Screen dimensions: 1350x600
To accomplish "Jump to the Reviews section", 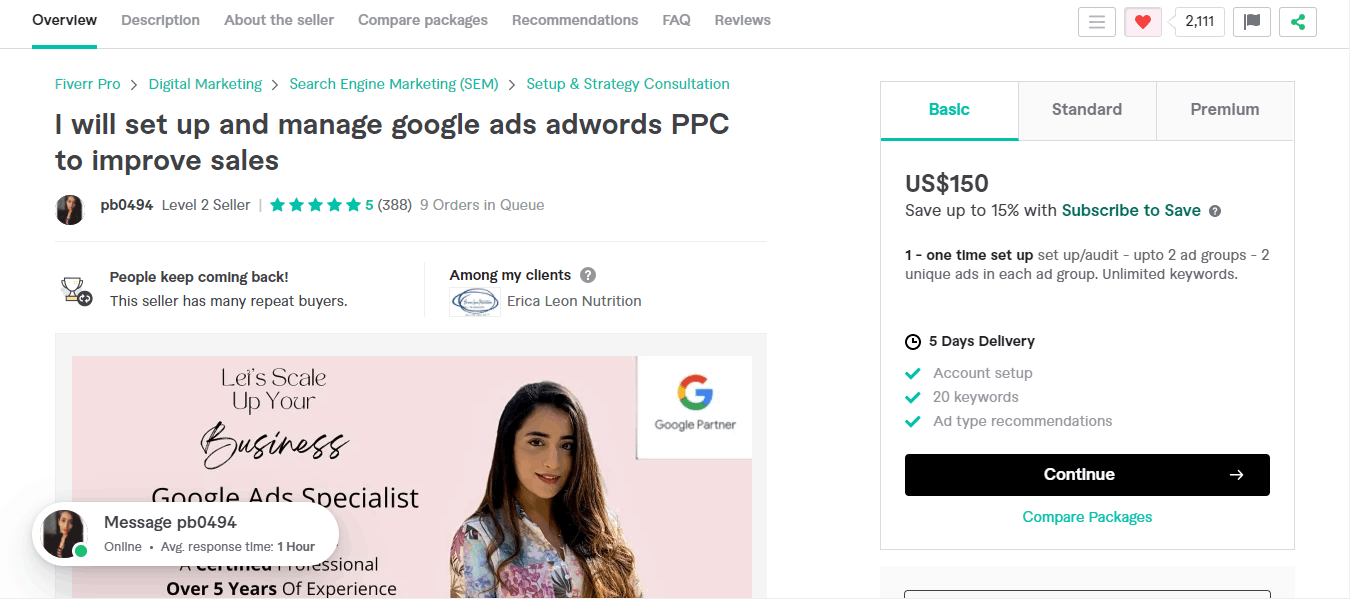I will pyautogui.click(x=743, y=20).
